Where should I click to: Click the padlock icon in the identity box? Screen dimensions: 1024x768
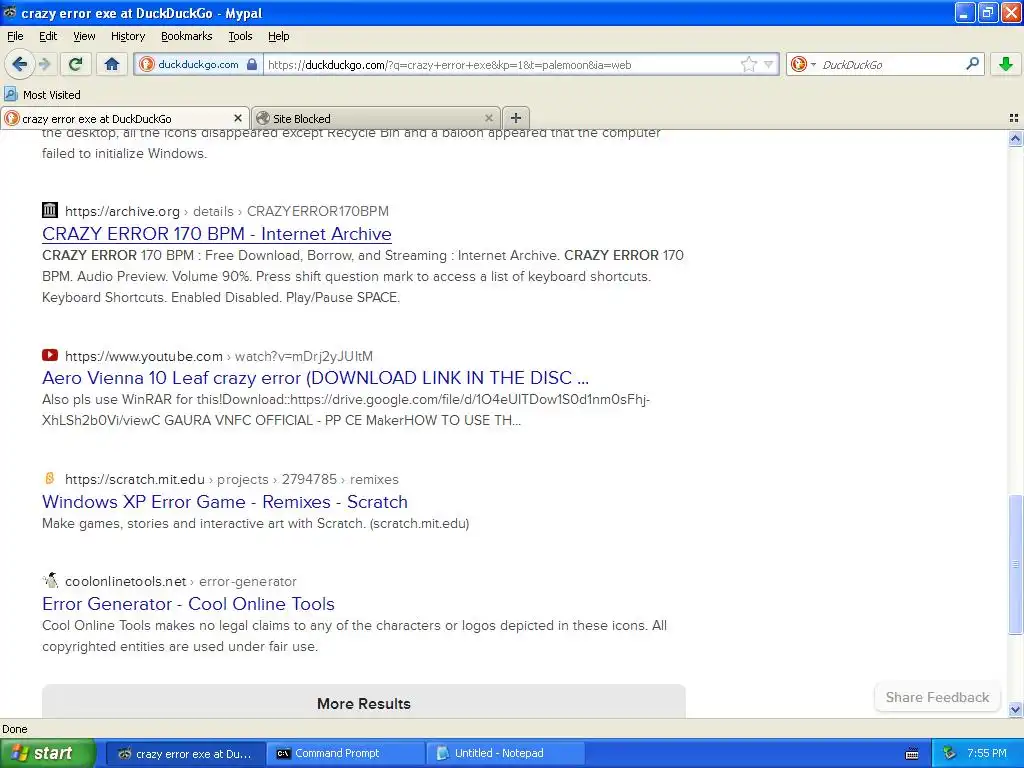pos(252,64)
